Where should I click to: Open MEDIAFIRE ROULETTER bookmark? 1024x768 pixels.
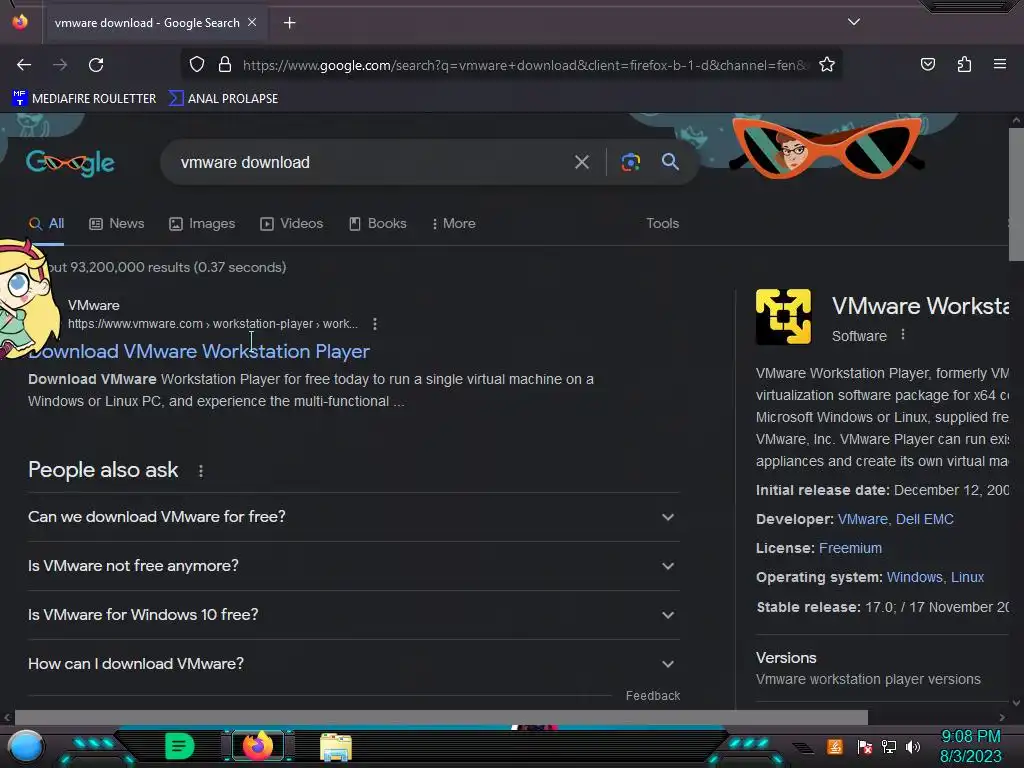(84, 99)
